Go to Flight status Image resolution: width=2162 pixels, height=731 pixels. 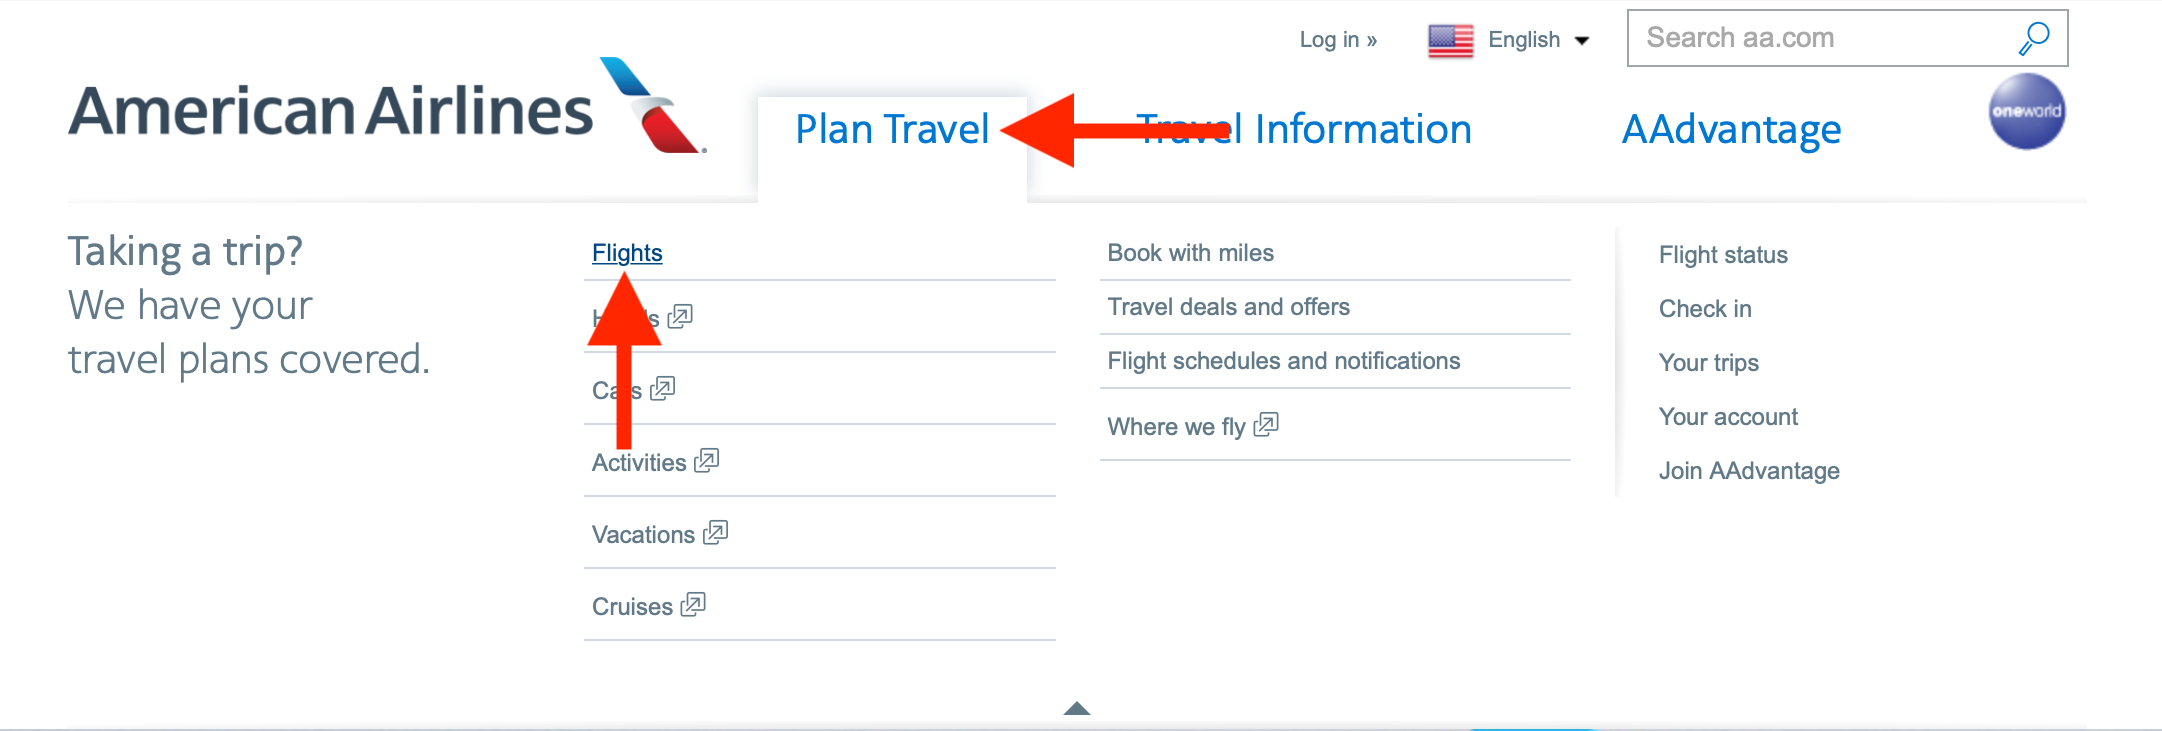point(1723,255)
